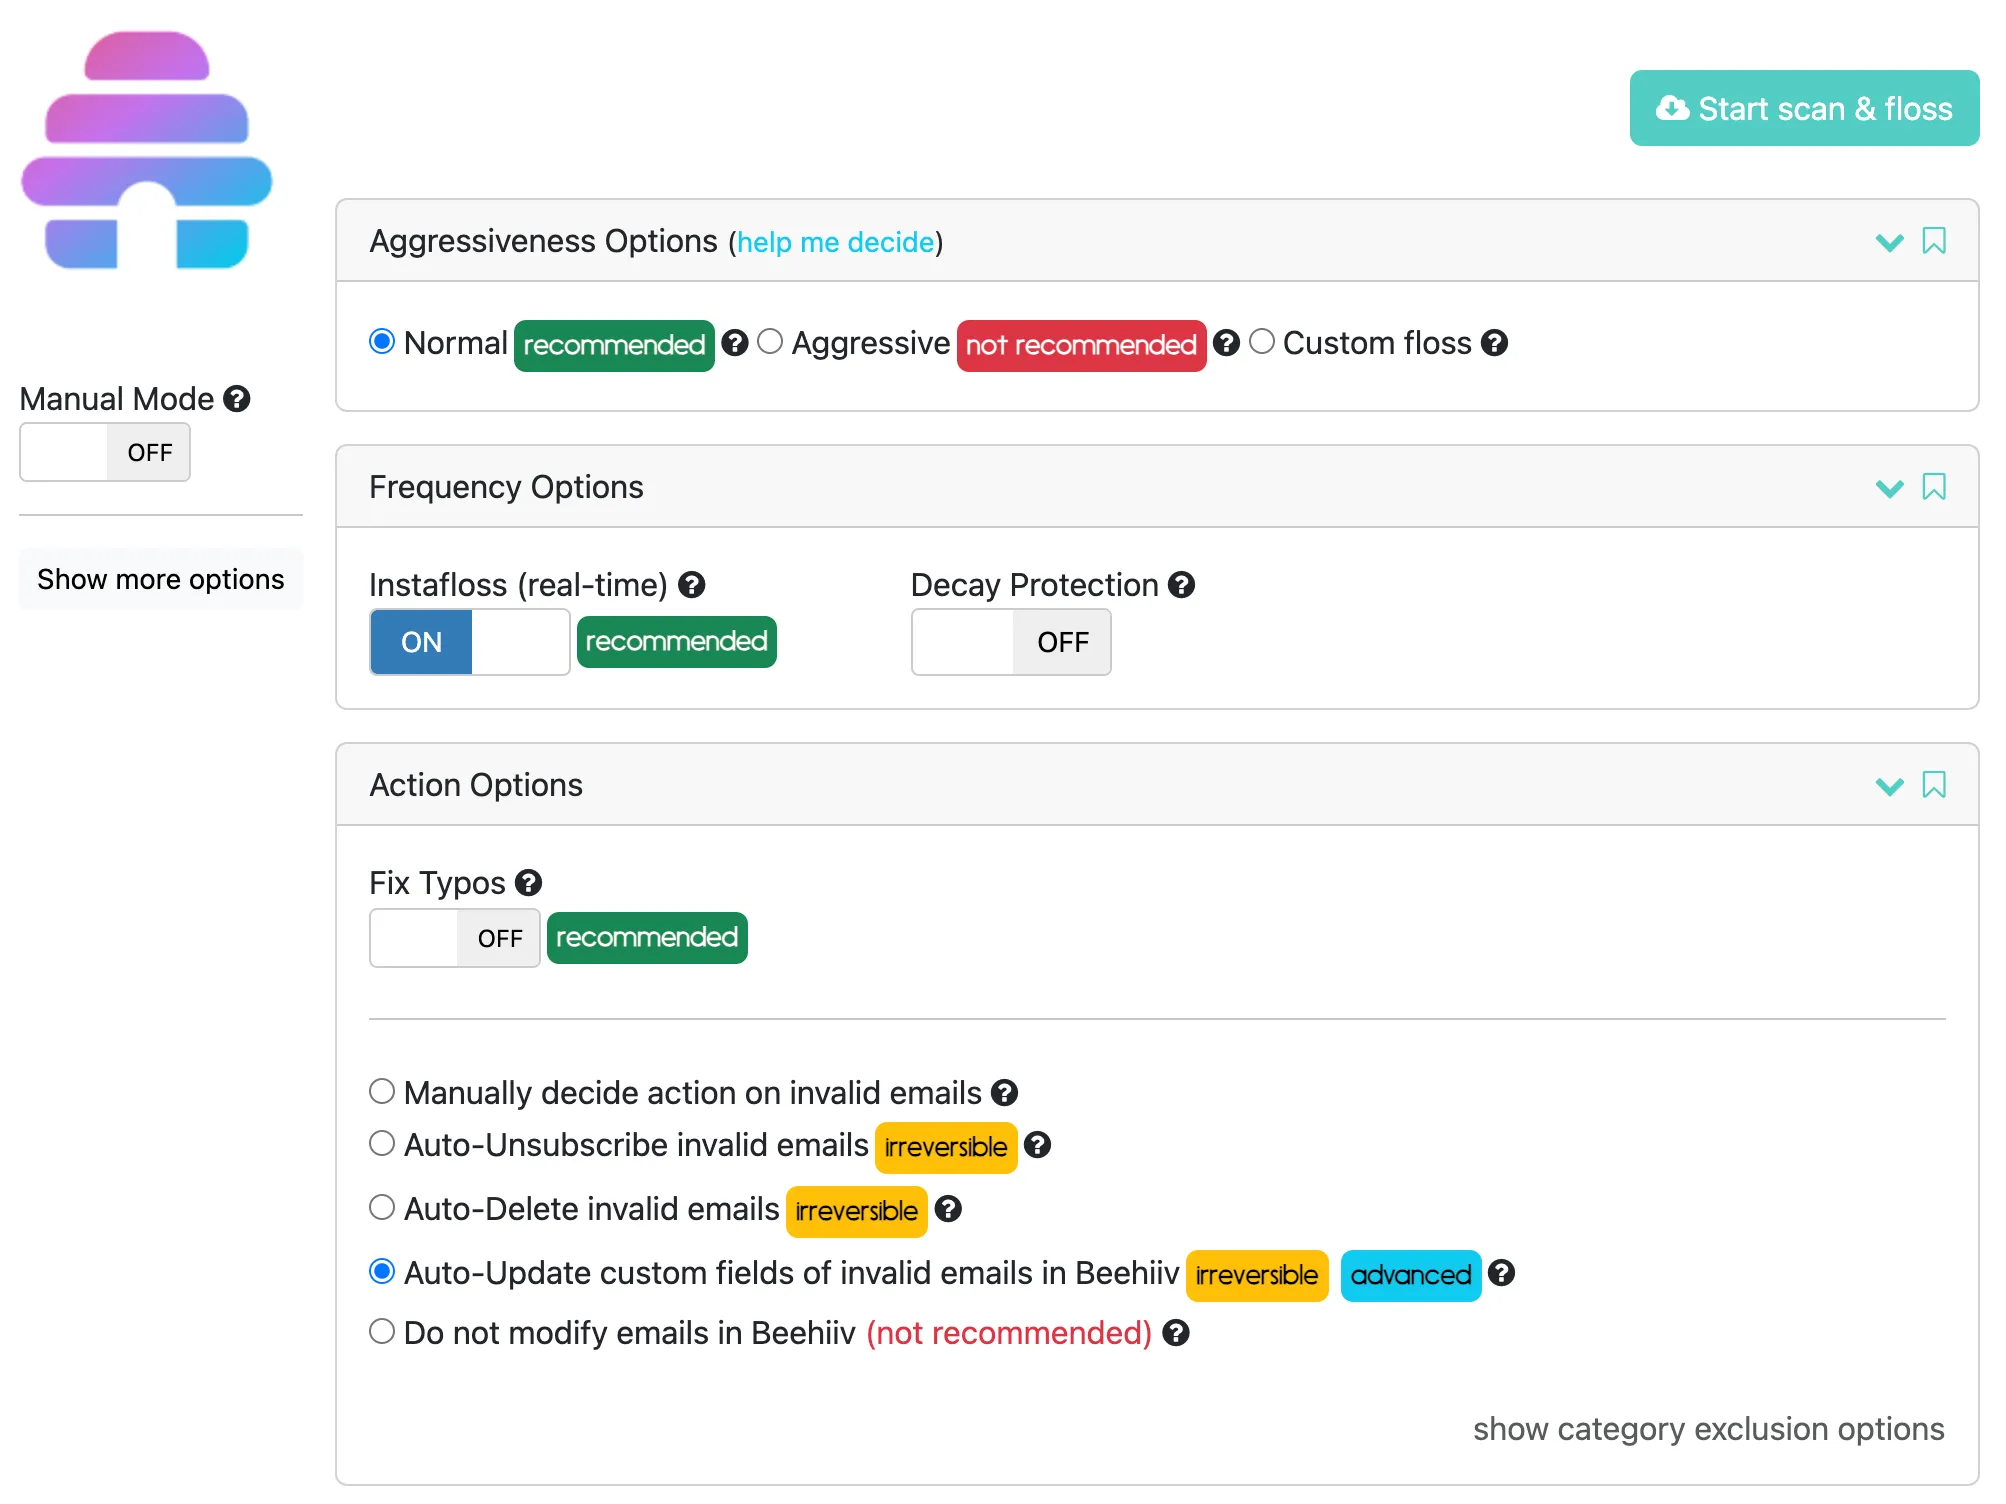Select Auto-Delete invalid emails option

pos(382,1207)
